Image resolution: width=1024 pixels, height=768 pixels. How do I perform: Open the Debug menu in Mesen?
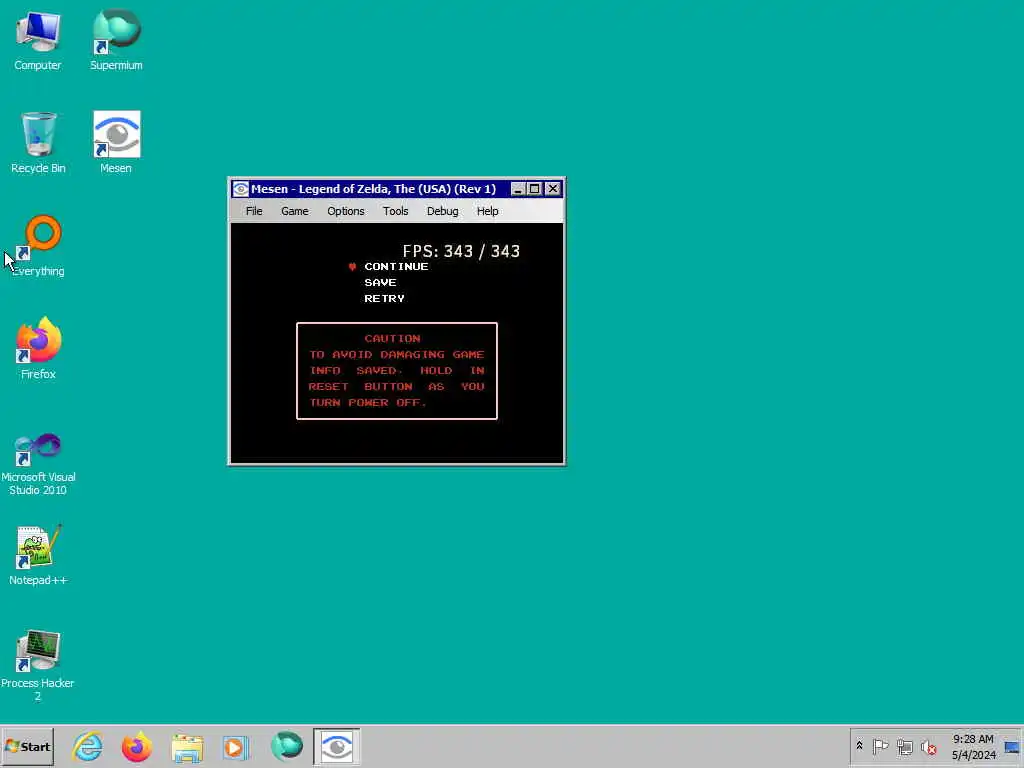point(442,211)
